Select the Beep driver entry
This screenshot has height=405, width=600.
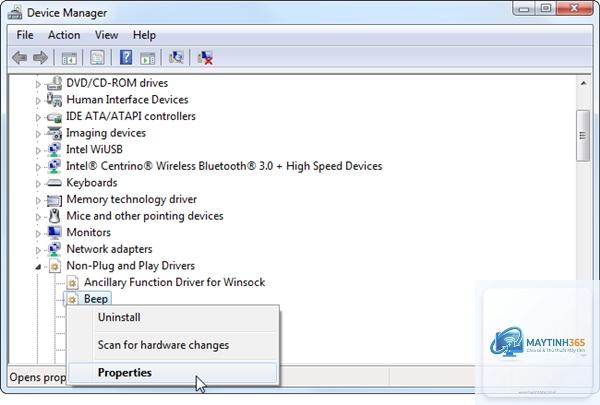pos(96,299)
